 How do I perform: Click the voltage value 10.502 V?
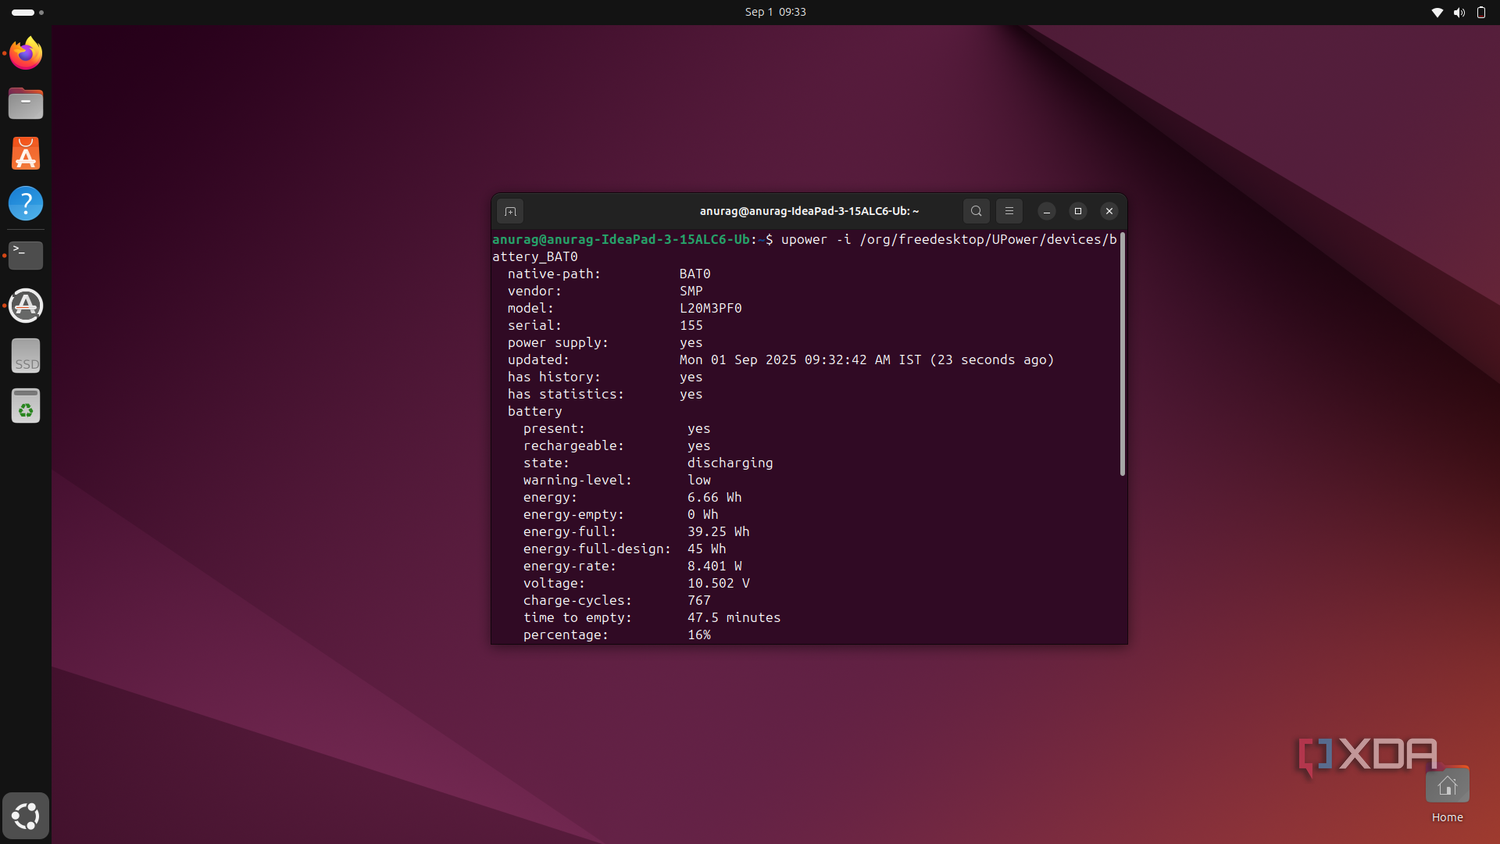point(718,583)
